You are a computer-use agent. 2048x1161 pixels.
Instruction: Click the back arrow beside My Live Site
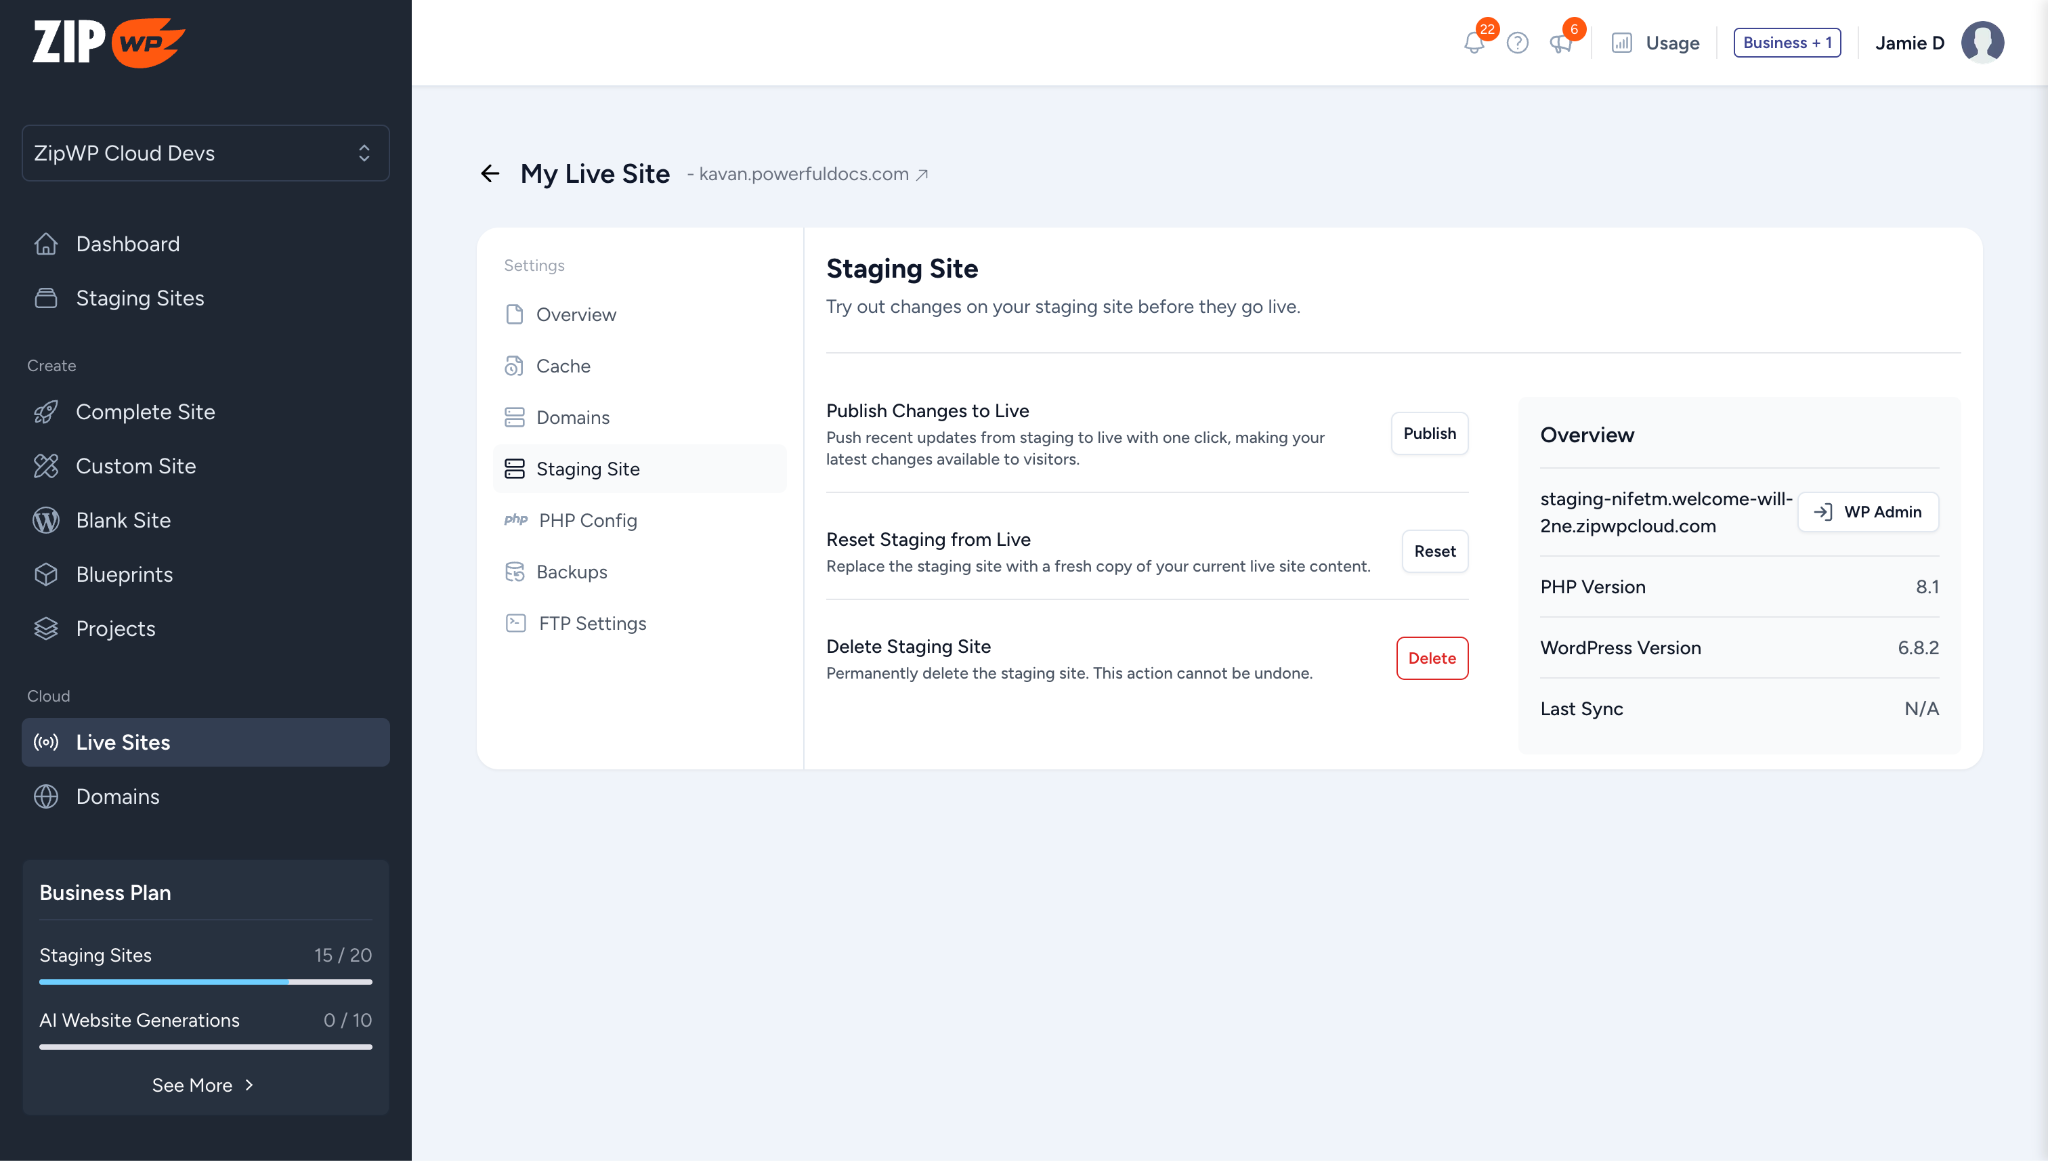pos(490,174)
